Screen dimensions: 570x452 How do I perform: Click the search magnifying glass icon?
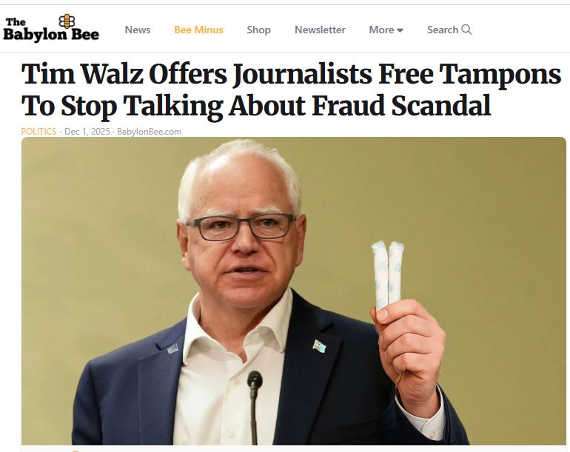[466, 29]
